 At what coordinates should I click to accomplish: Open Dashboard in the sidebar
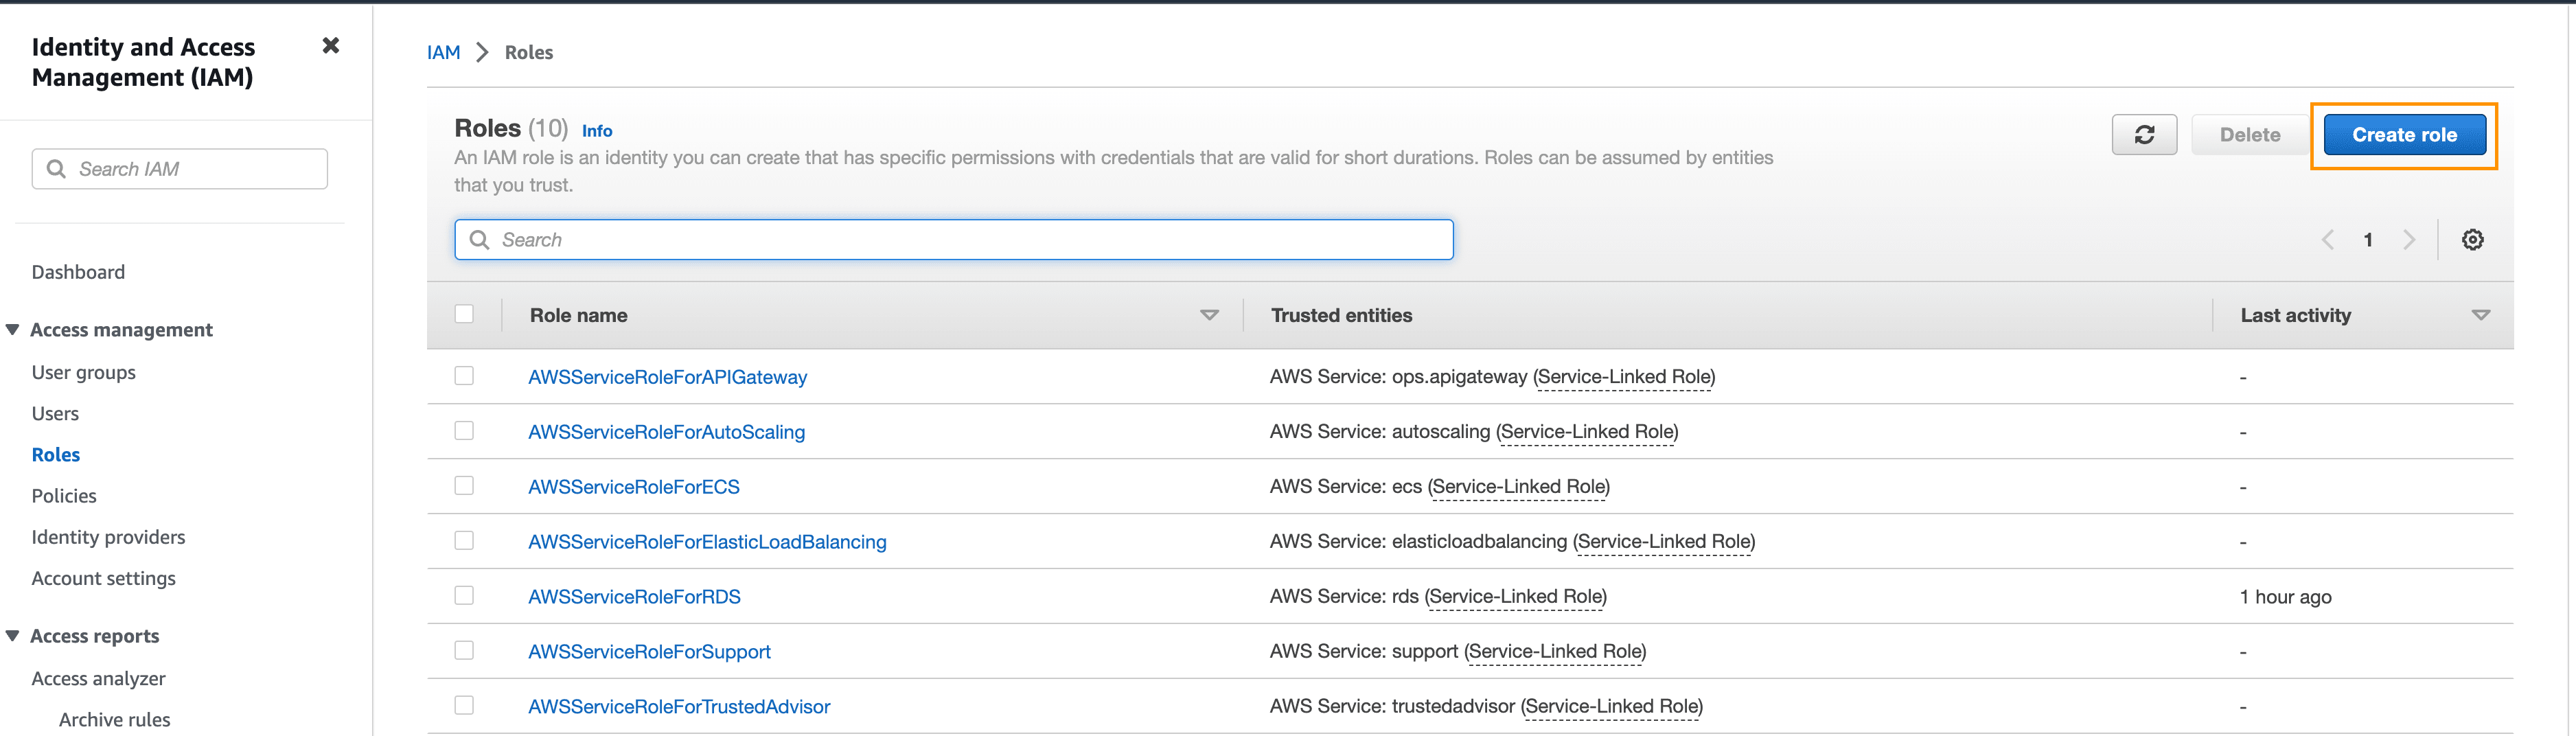point(78,272)
